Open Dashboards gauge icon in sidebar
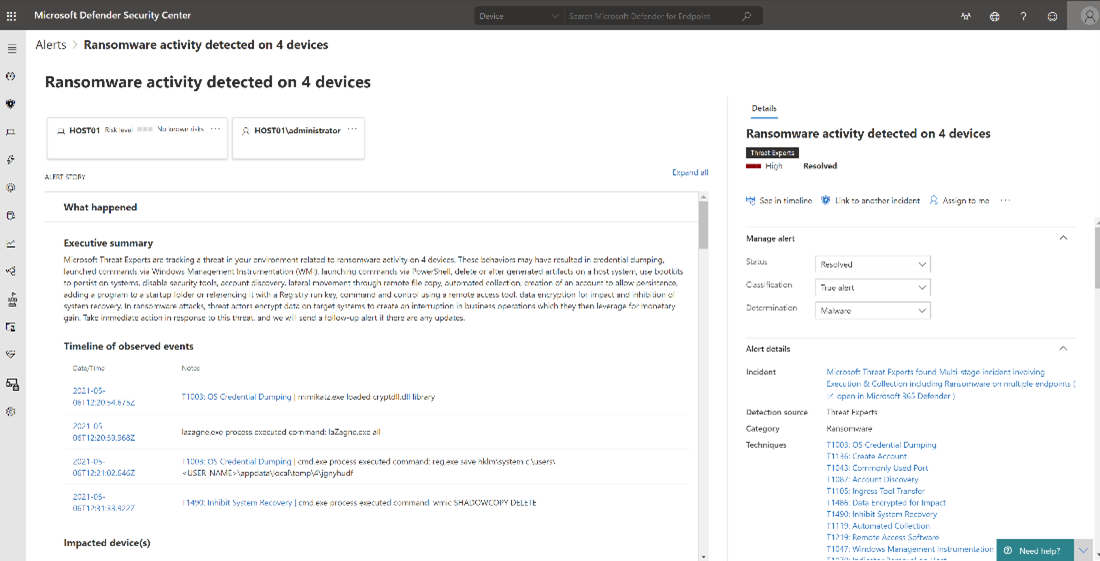This screenshot has height=561, width=1100. point(11,76)
